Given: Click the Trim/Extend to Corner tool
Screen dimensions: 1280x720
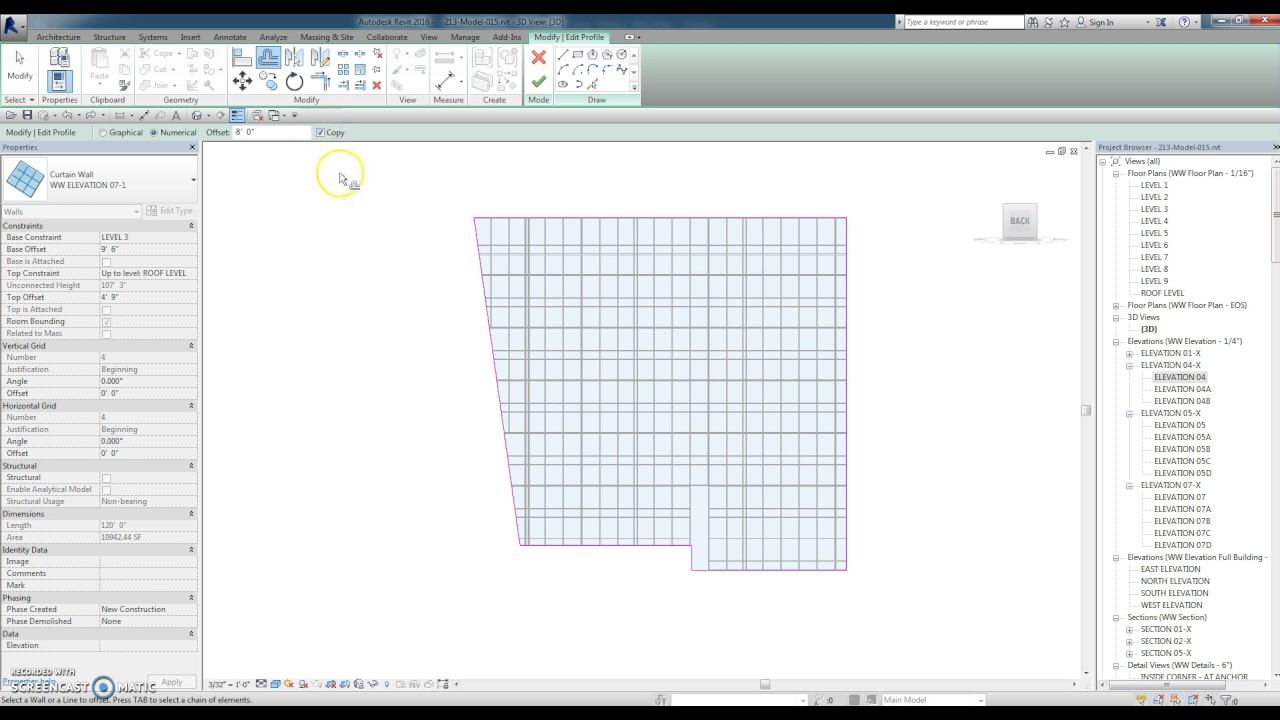Looking at the screenshot, I should point(320,82).
